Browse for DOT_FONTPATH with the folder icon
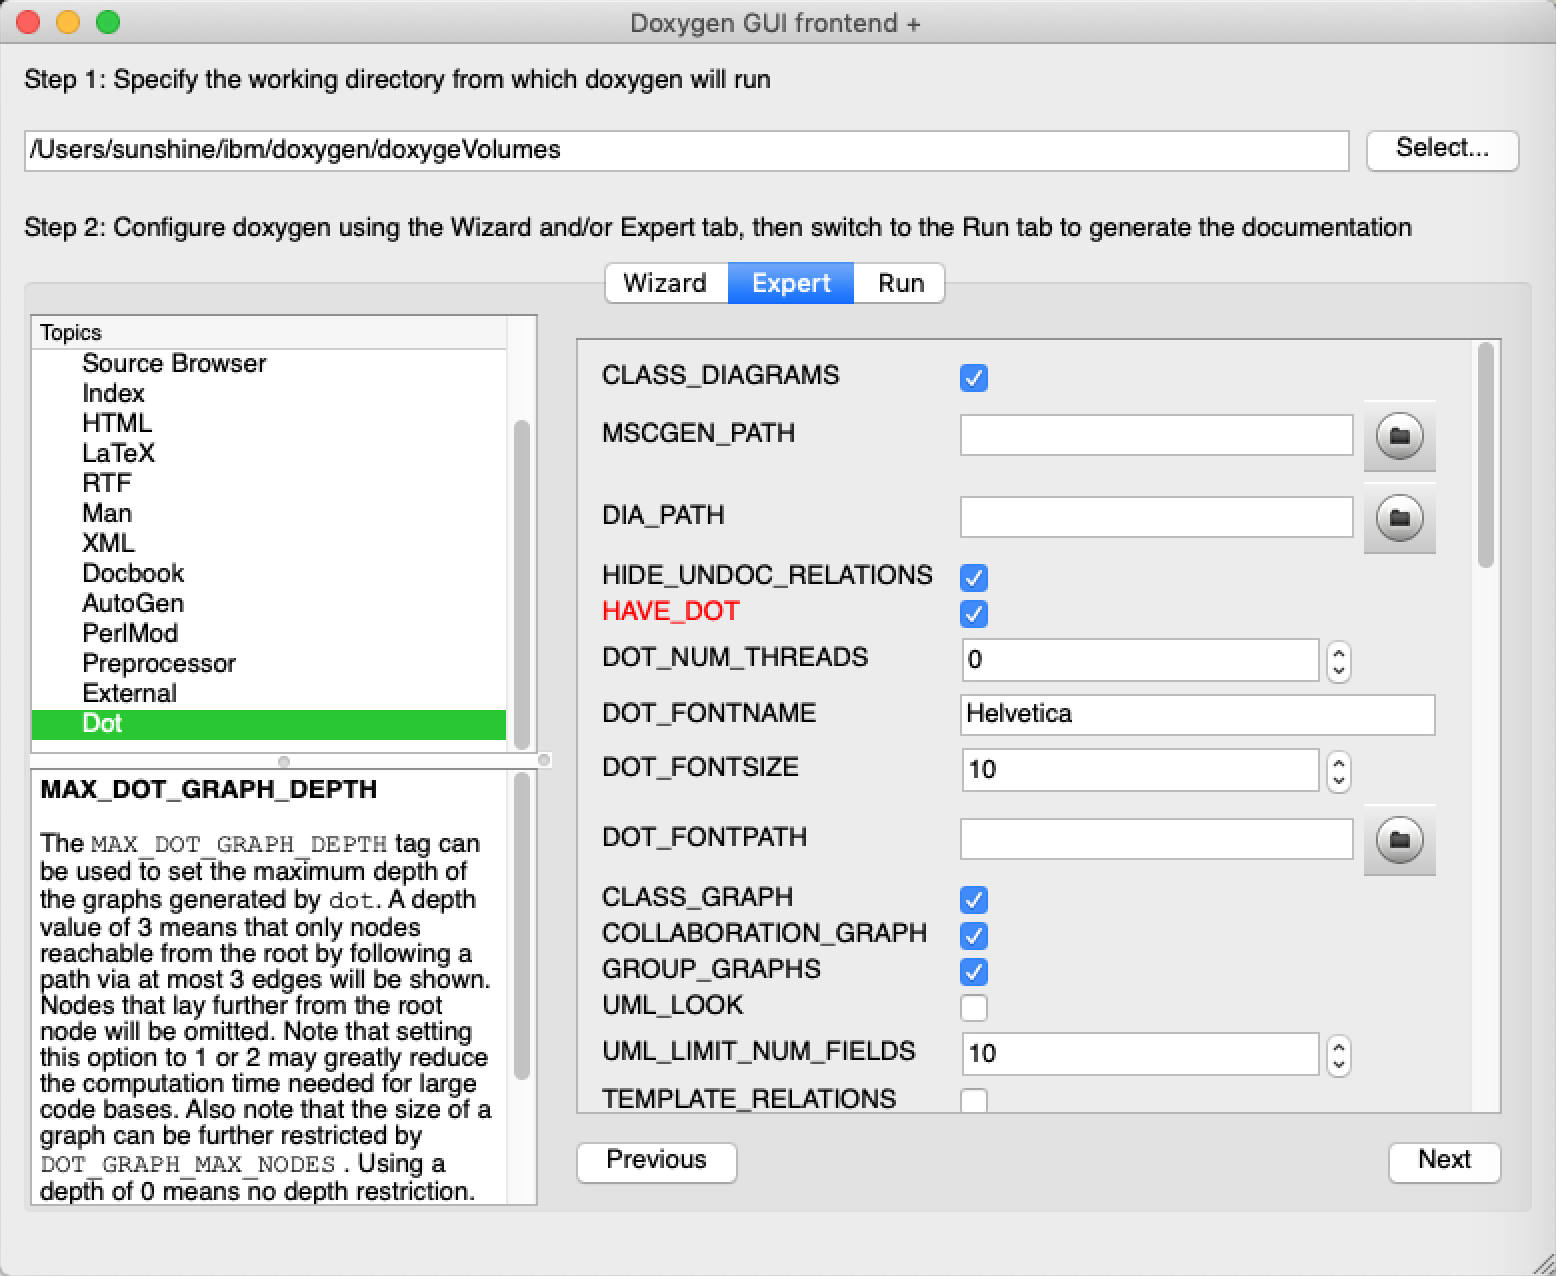 click(x=1400, y=840)
